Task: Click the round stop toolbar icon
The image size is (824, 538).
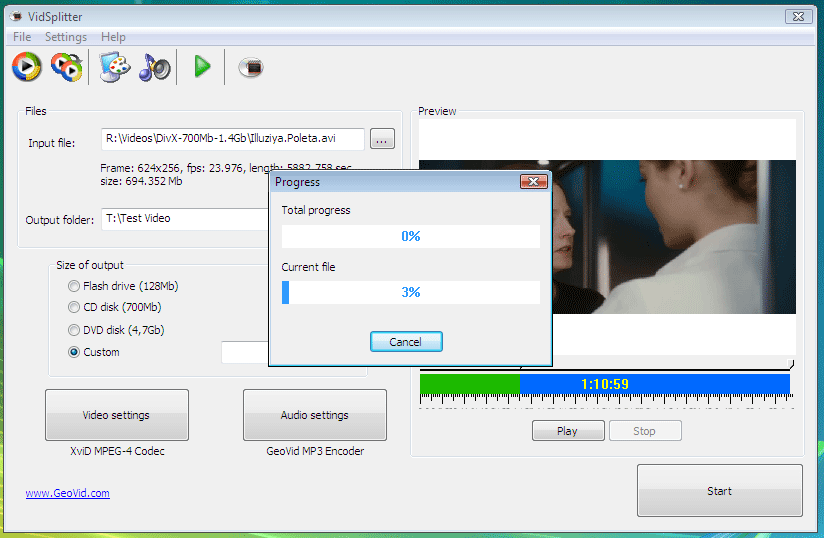Action: [251, 67]
